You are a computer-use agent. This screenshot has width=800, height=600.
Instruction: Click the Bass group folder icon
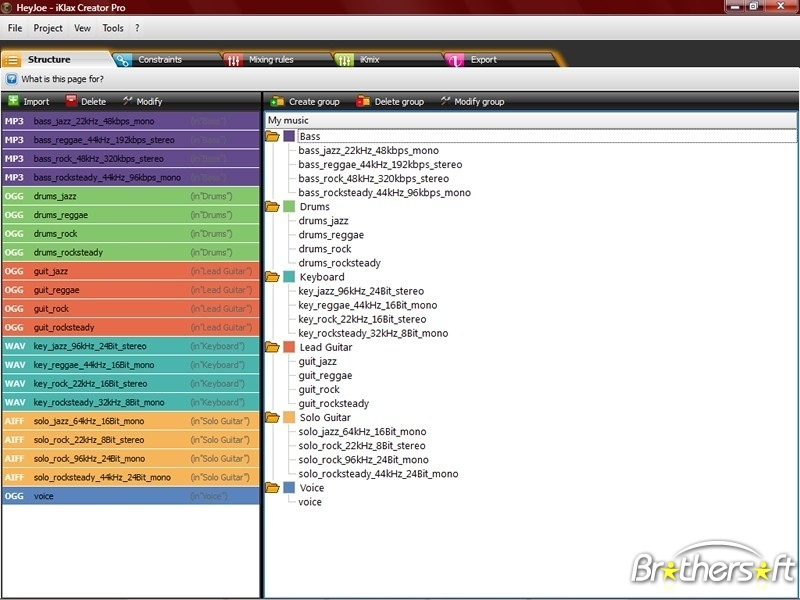[272, 136]
